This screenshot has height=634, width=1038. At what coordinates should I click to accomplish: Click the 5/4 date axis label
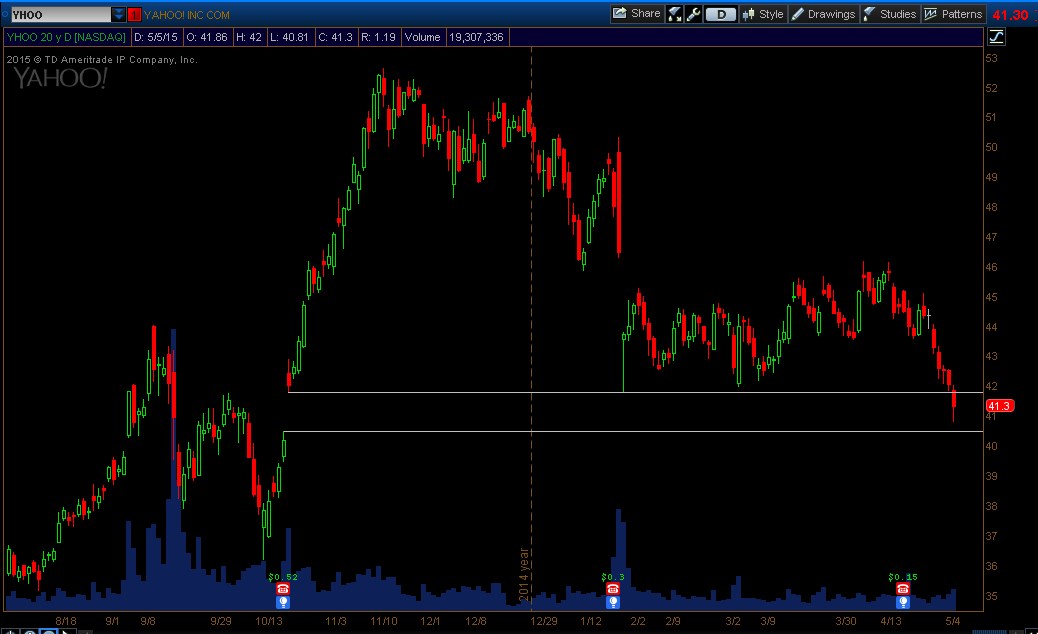coord(953,621)
